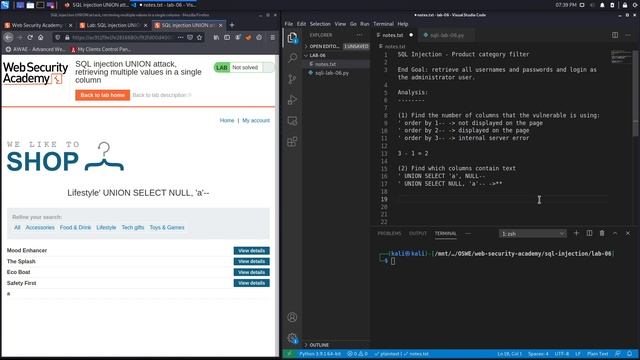Open the Selection menu

coord(320,24)
